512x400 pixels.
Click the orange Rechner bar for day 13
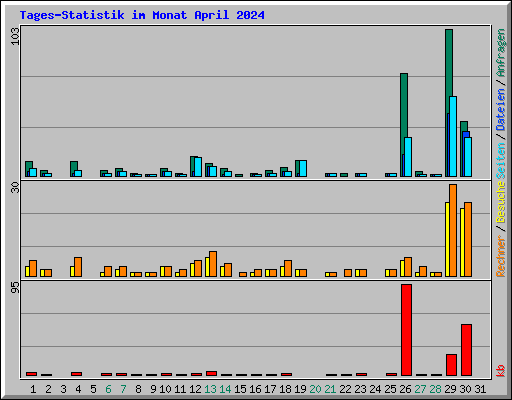pos(213,264)
